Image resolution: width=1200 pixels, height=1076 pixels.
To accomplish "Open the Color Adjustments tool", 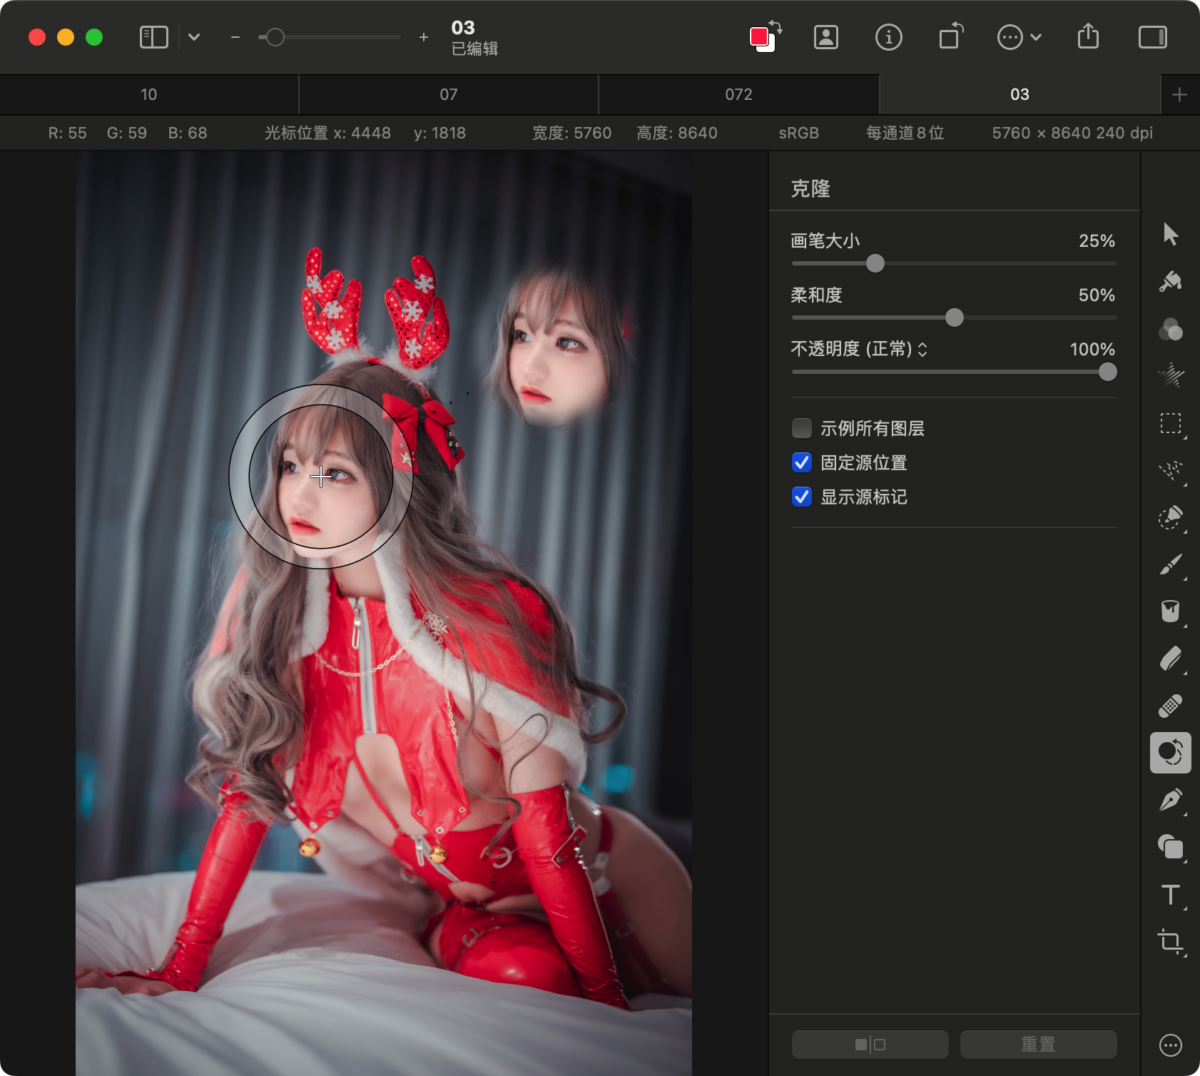I will tap(1170, 329).
